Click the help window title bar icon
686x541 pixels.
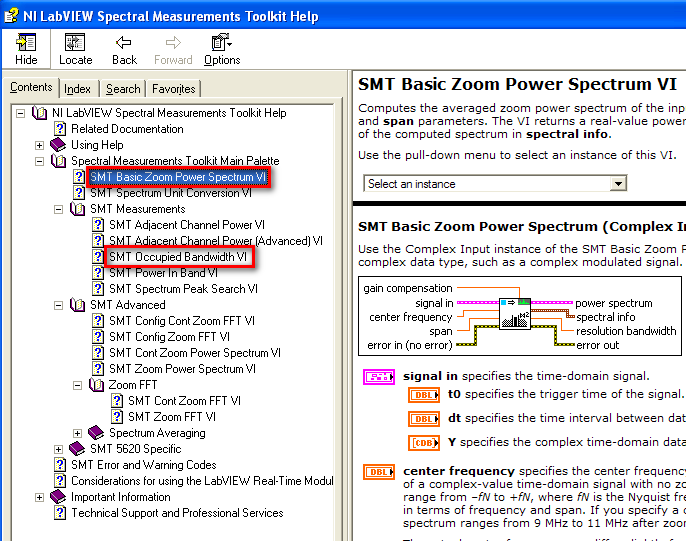(12, 16)
